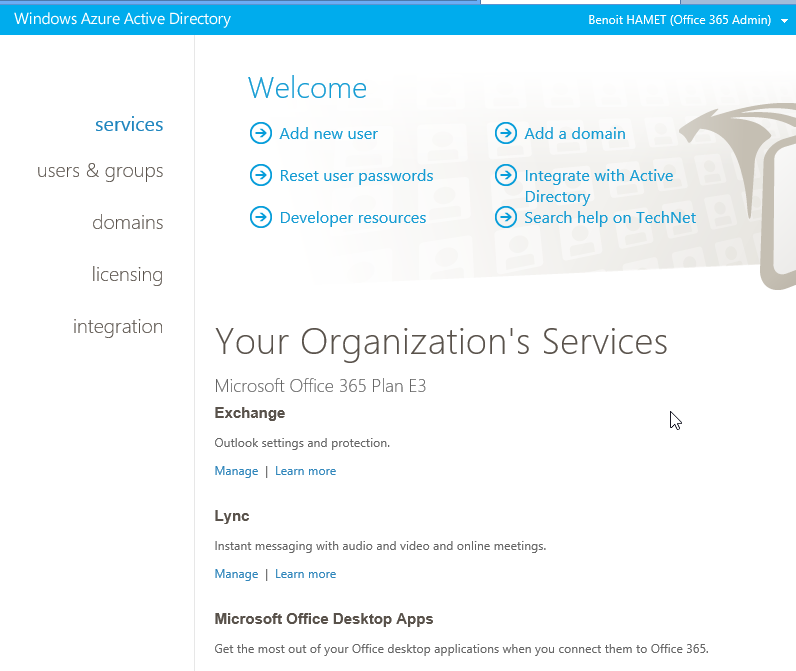Screen dimensions: 796x671
Task: Click the Windows Azure Active Directory title
Action: click(x=122, y=19)
